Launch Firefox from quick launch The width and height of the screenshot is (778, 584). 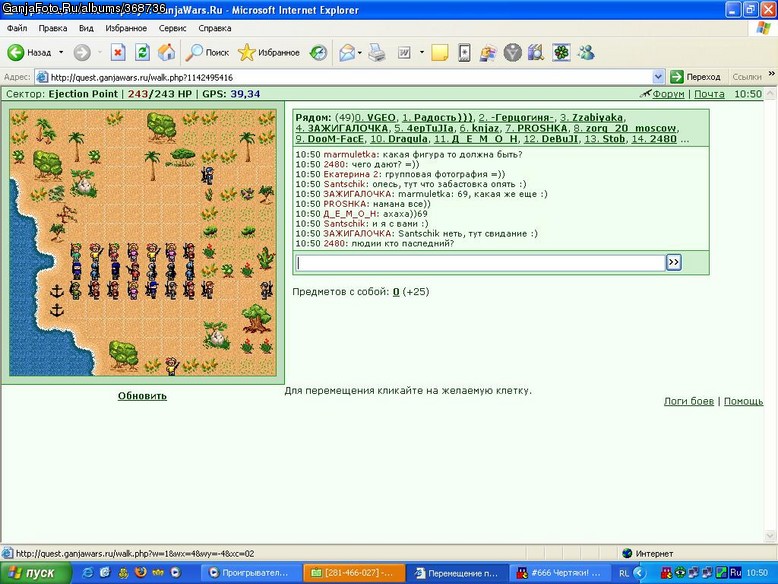[141, 573]
